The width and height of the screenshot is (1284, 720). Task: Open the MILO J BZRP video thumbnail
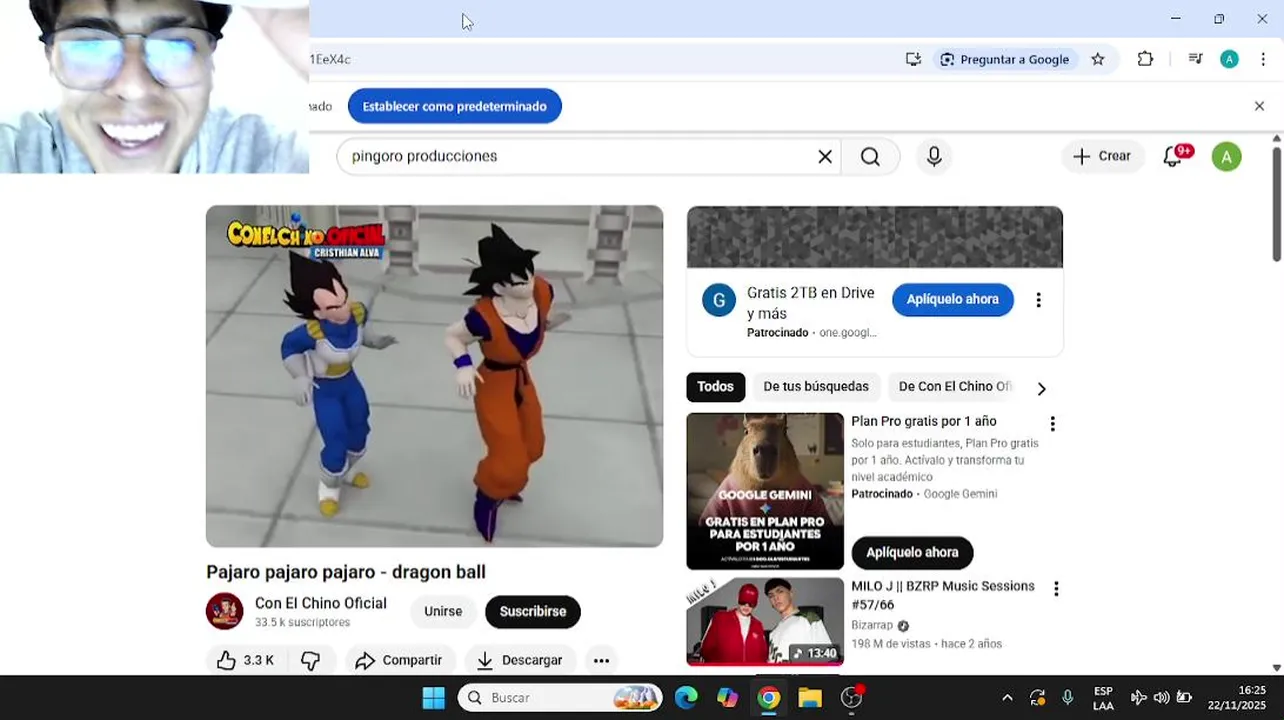[765, 621]
